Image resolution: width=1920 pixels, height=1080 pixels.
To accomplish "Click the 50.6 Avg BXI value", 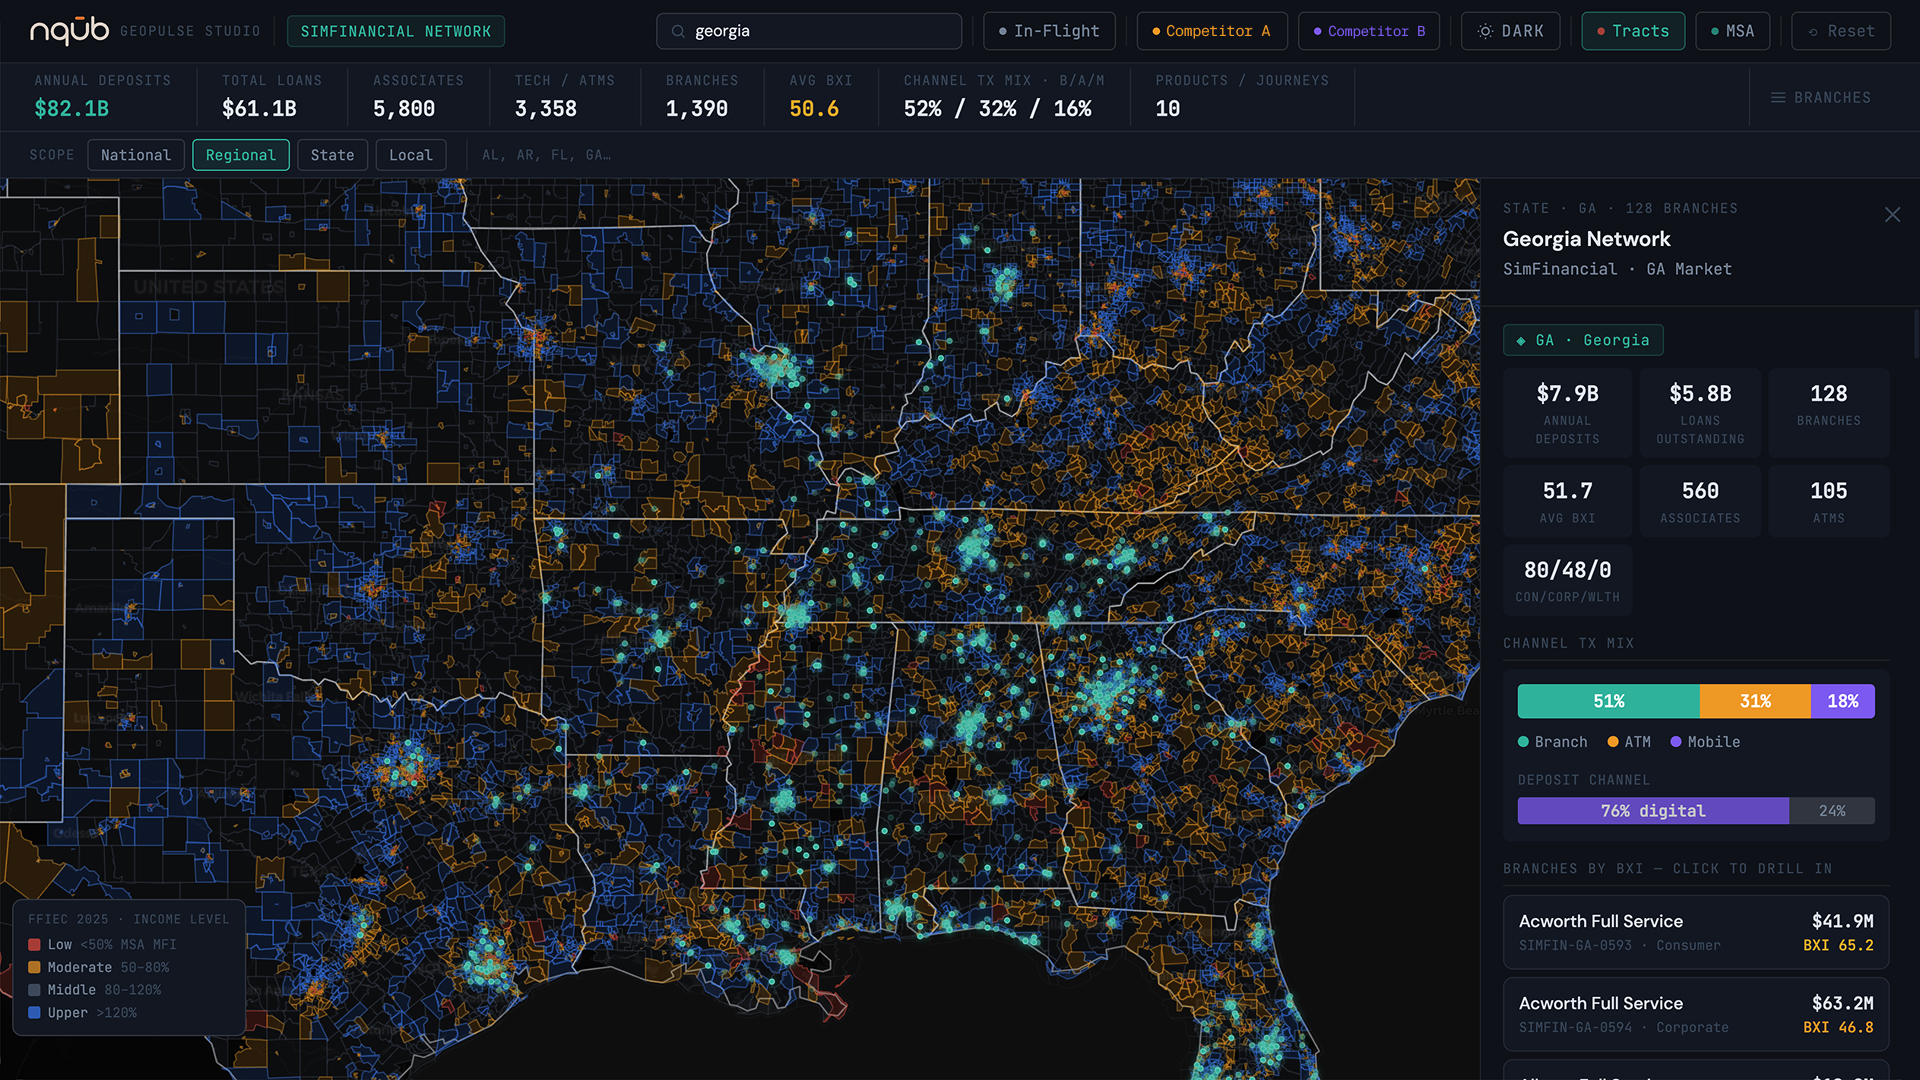I will [x=814, y=109].
